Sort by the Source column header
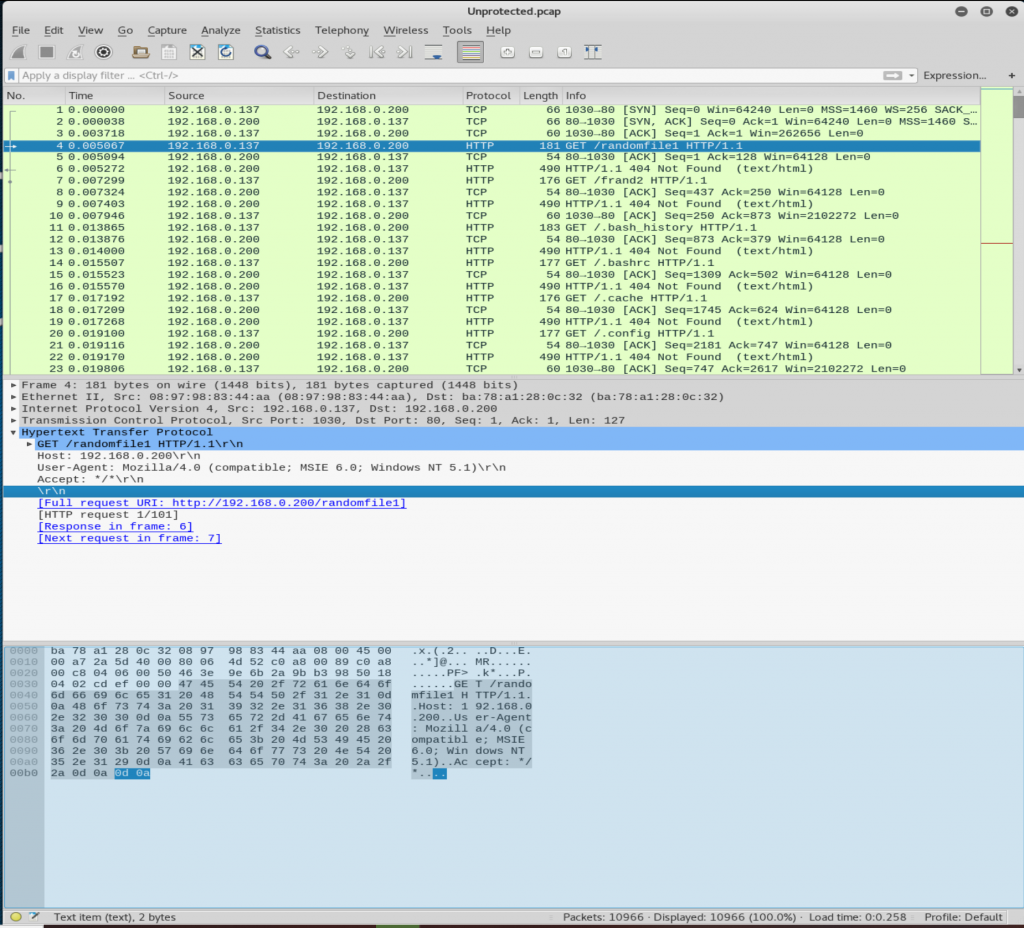Viewport: 1024px width, 928px height. pos(238,95)
